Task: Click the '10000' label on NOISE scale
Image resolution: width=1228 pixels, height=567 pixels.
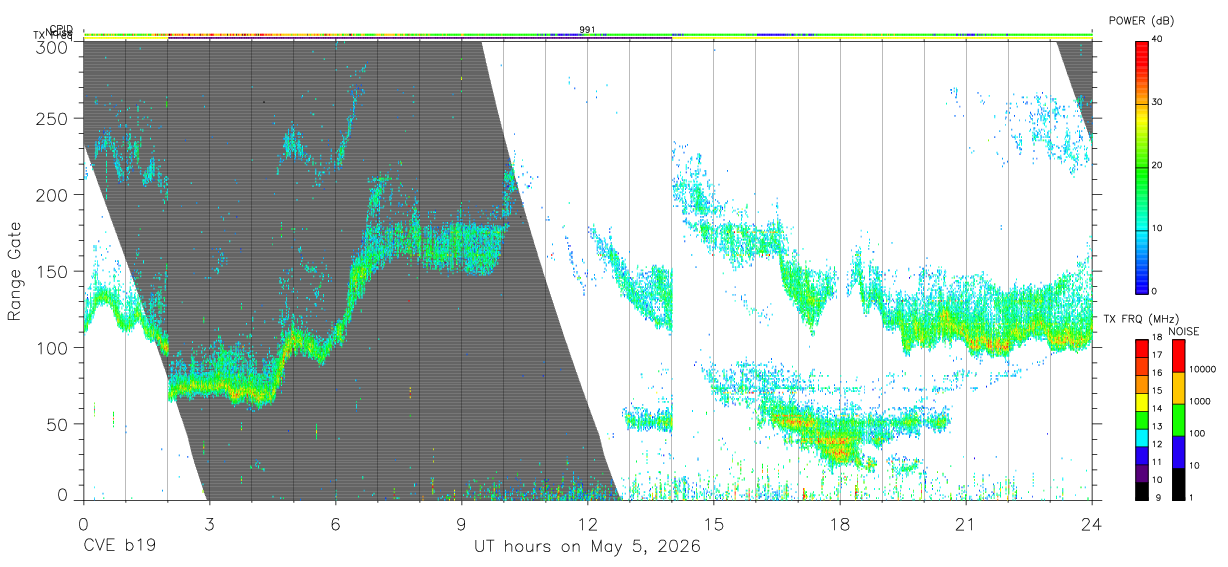Action: [x=1203, y=369]
